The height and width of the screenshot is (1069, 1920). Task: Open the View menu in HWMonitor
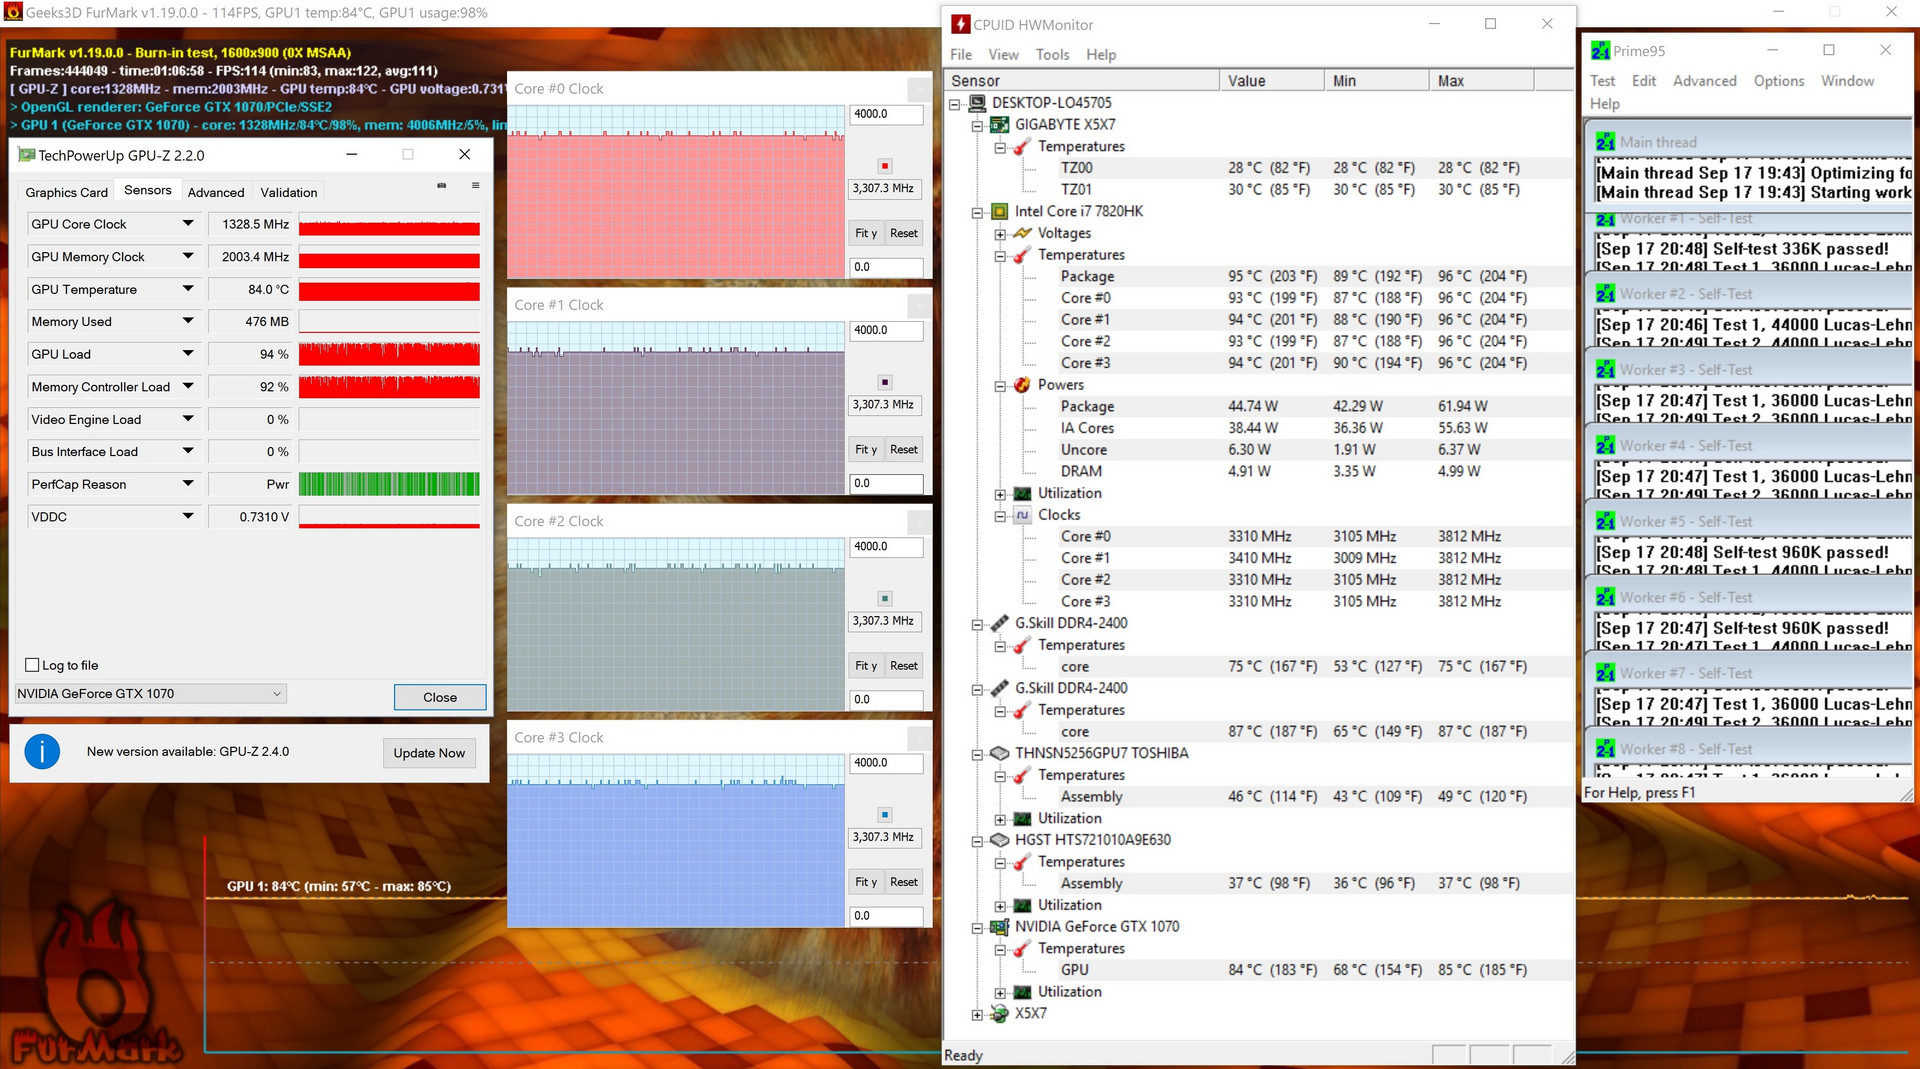point(1003,55)
